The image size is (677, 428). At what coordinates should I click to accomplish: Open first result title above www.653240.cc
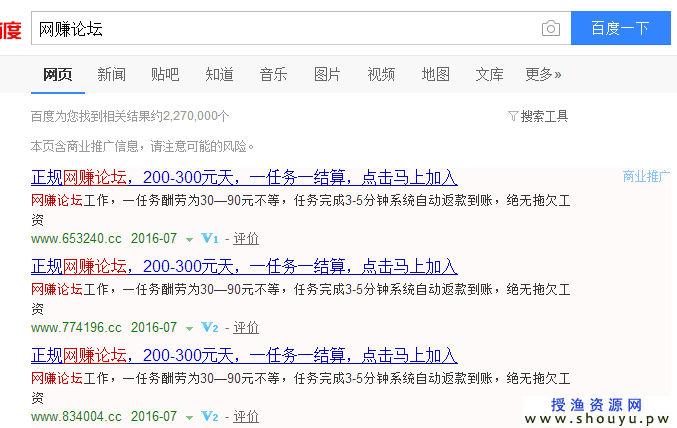pos(244,178)
